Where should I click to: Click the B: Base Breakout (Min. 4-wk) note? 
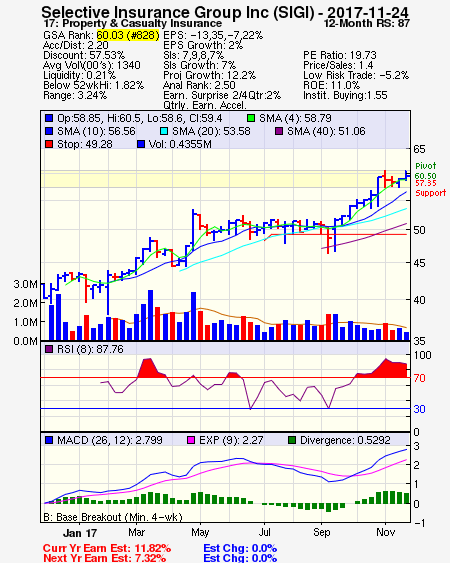tap(113, 517)
